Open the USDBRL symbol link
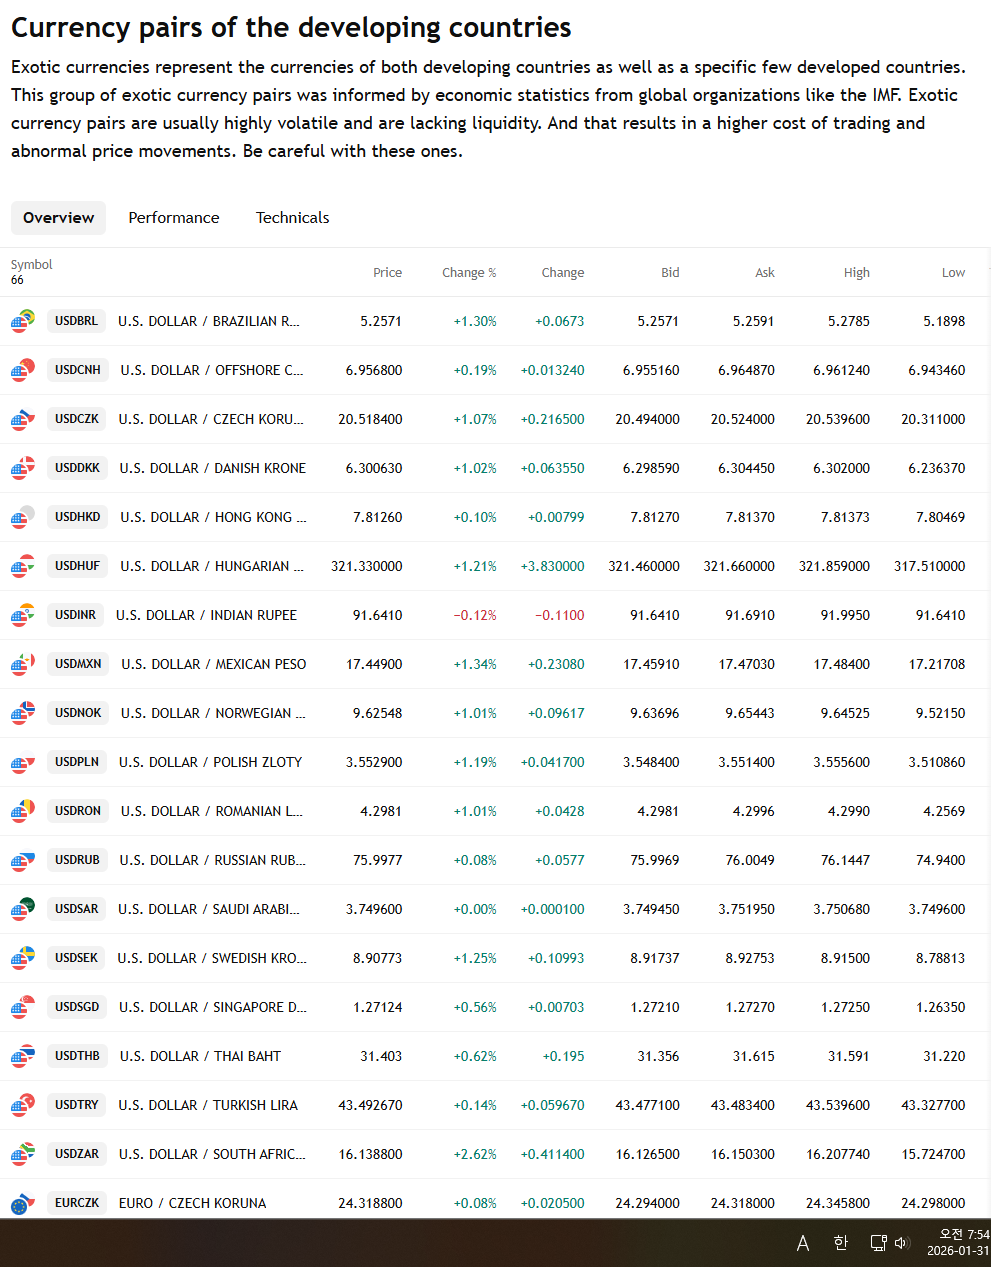 tap(77, 321)
